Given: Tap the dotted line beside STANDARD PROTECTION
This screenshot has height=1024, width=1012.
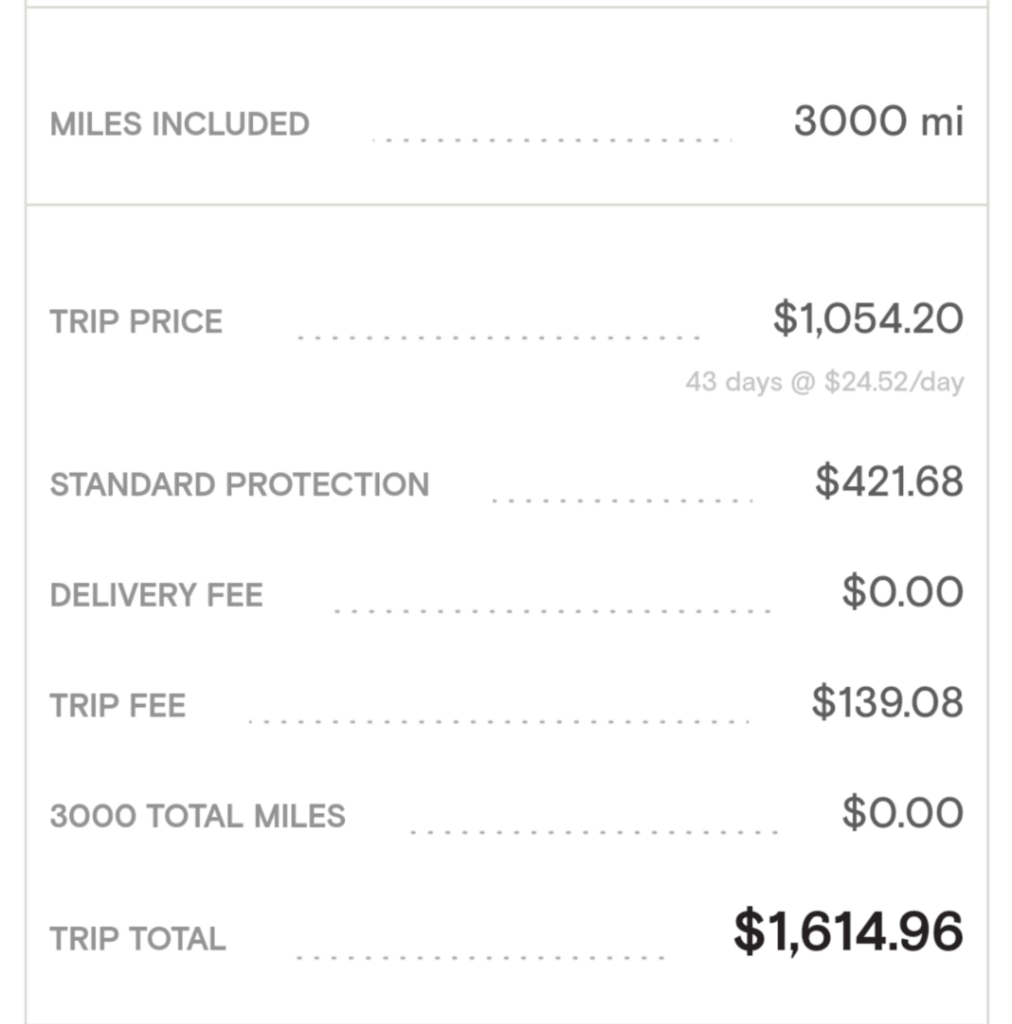Looking at the screenshot, I should tap(622, 499).
